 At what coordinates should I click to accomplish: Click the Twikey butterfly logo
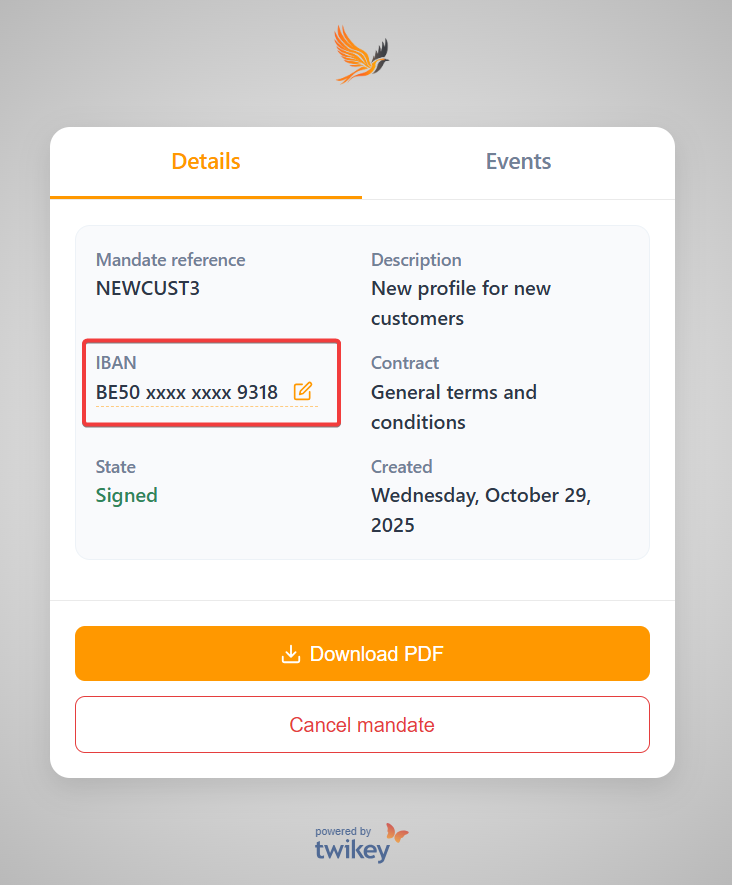(x=397, y=833)
